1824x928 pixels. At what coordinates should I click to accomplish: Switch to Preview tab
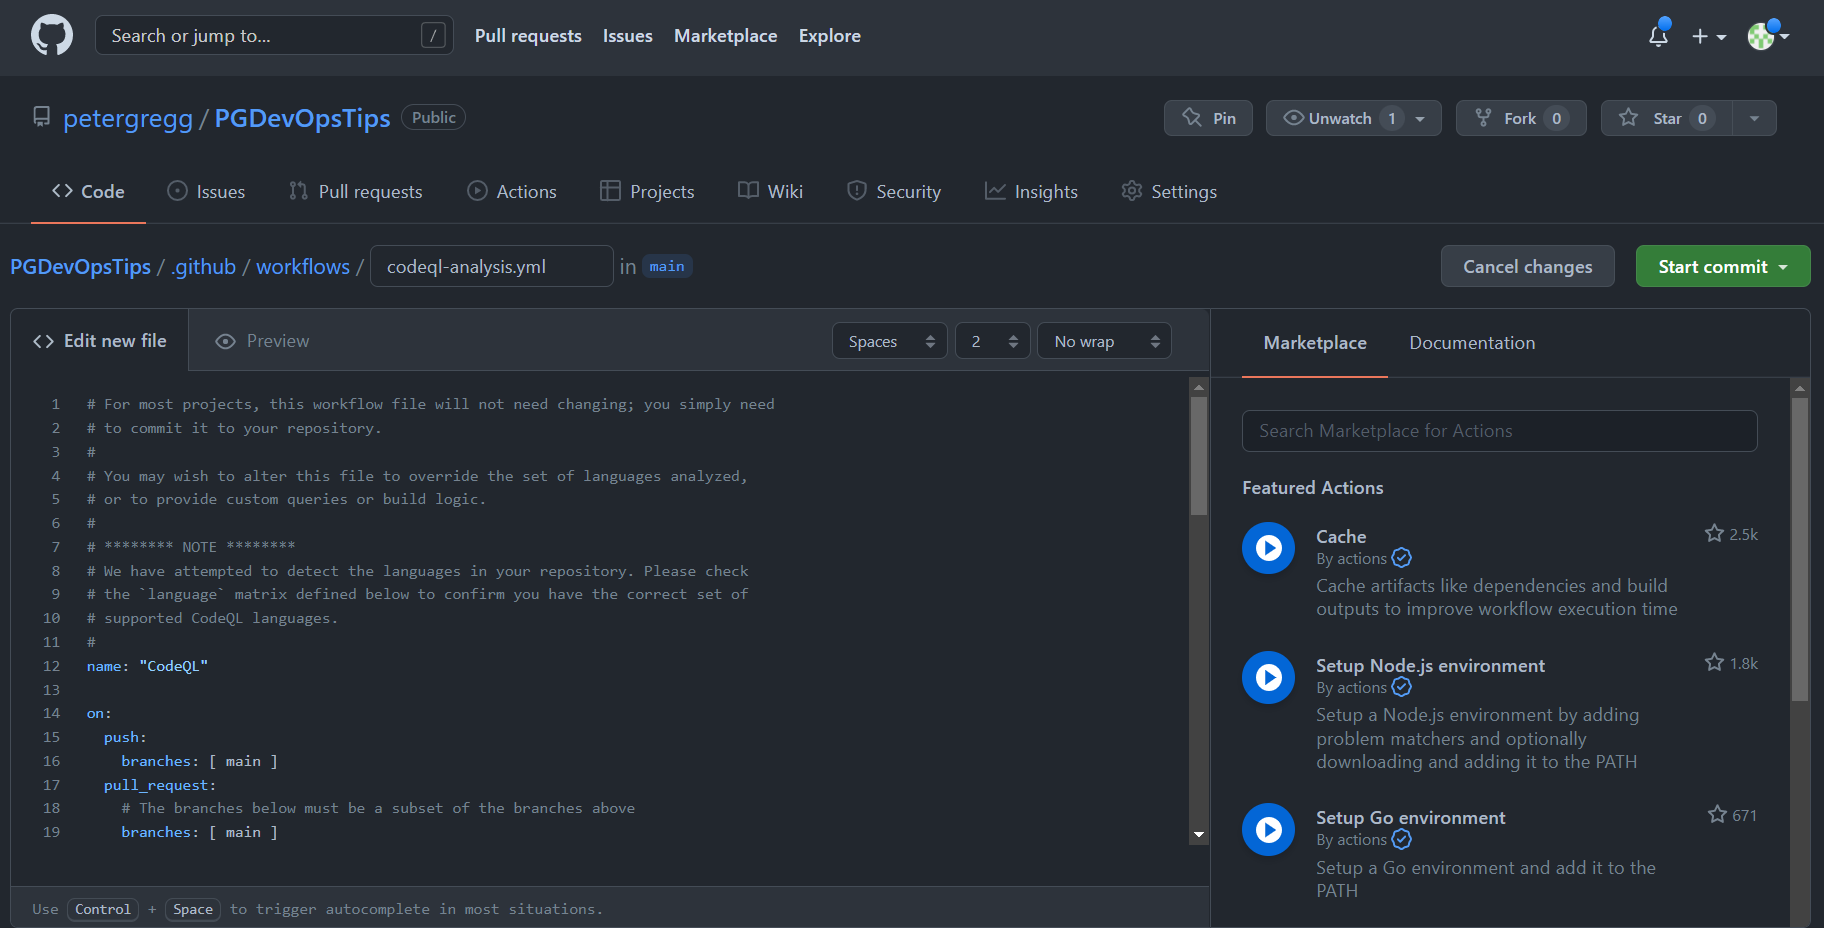point(263,341)
